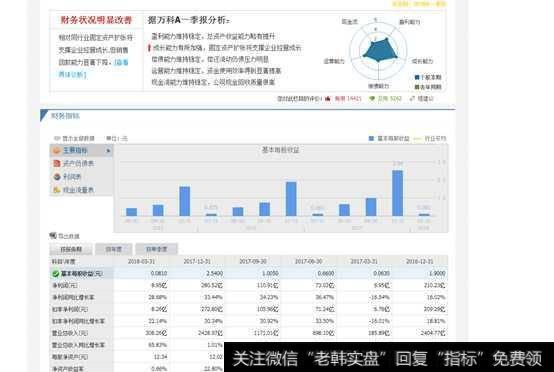Click the 导出数据 export icon
Viewport: 554px width, 372px height.
click(x=53, y=235)
